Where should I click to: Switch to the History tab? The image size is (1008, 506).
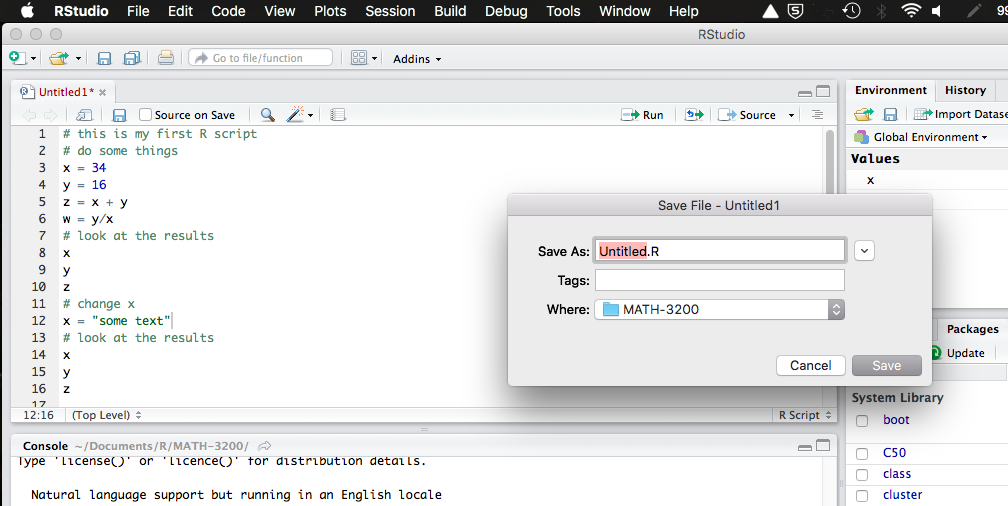pyautogui.click(x=965, y=90)
